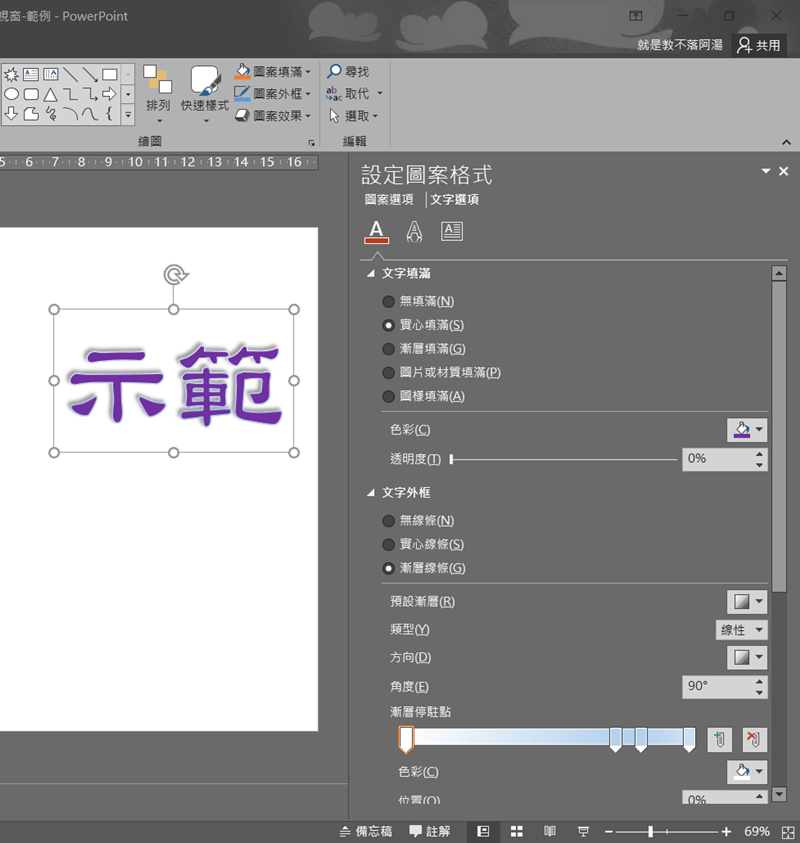Viewport: 800px width, 843px height.
Task: Select the 無填滿 radio option
Action: click(x=388, y=301)
